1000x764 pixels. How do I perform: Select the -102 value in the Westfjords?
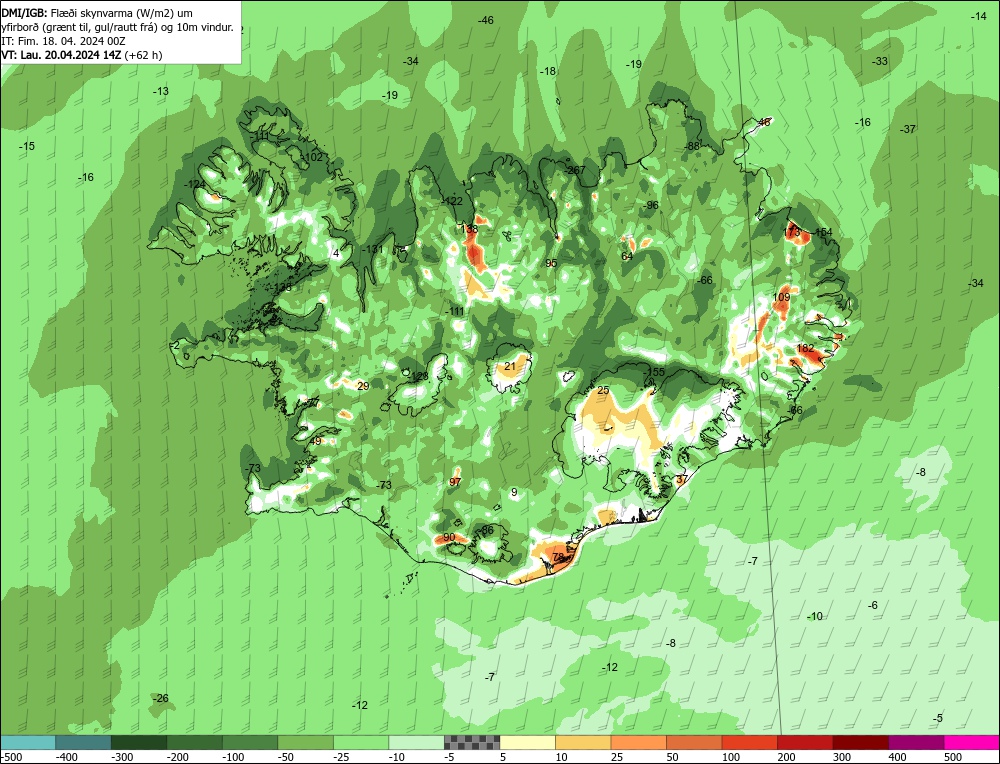point(312,157)
